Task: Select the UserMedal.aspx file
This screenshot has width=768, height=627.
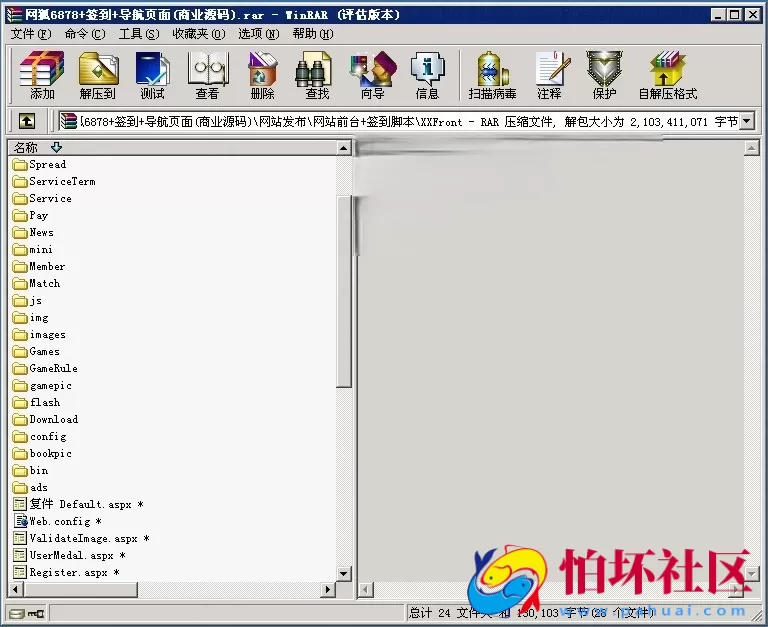Action: 69,556
